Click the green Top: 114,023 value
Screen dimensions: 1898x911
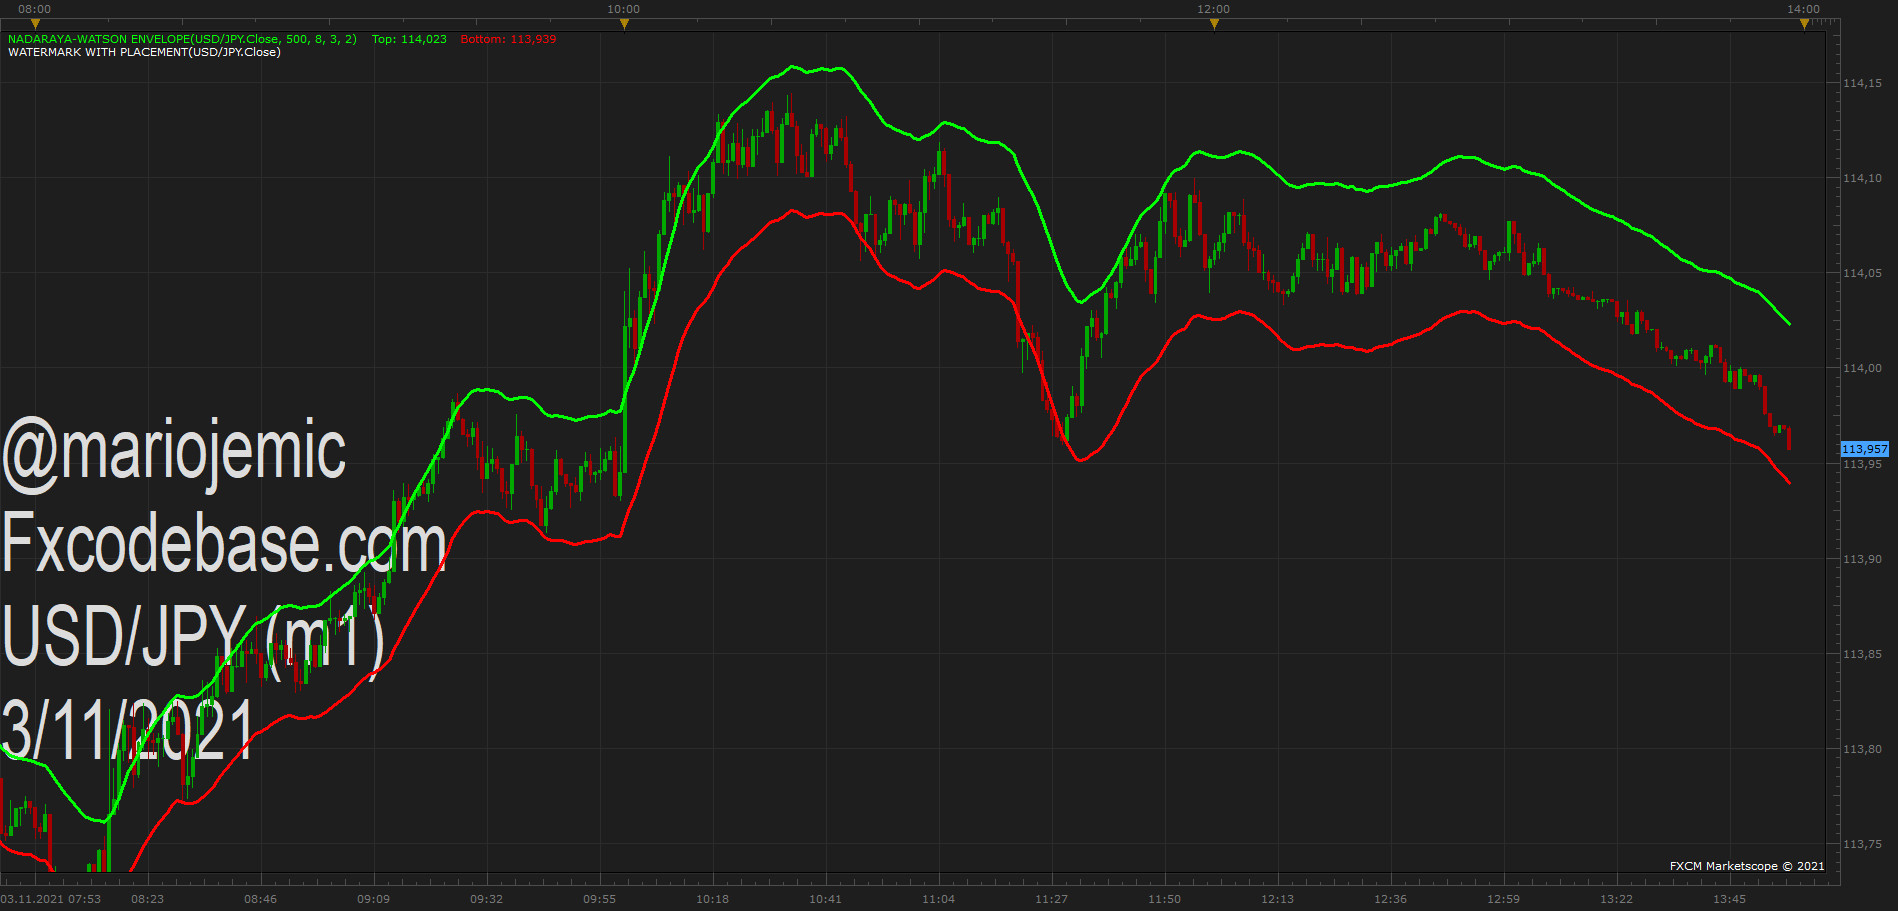click(x=409, y=39)
